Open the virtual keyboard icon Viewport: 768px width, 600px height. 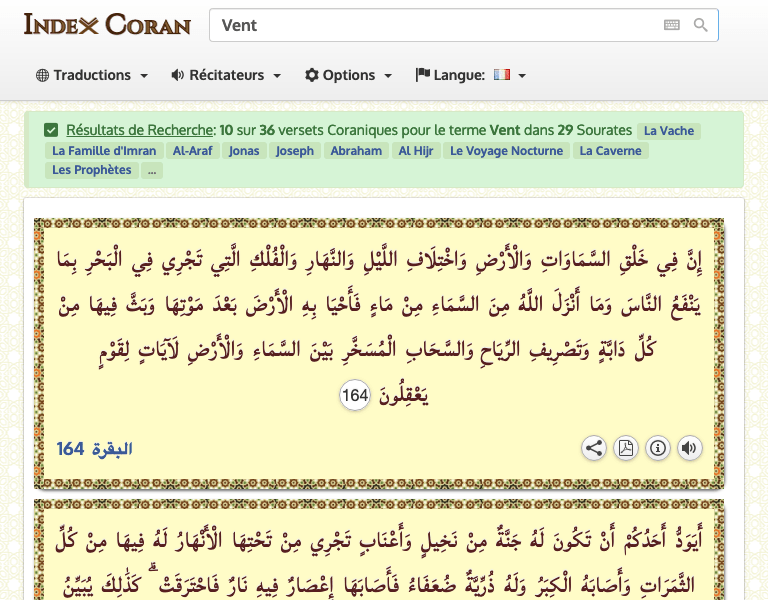tap(672, 25)
